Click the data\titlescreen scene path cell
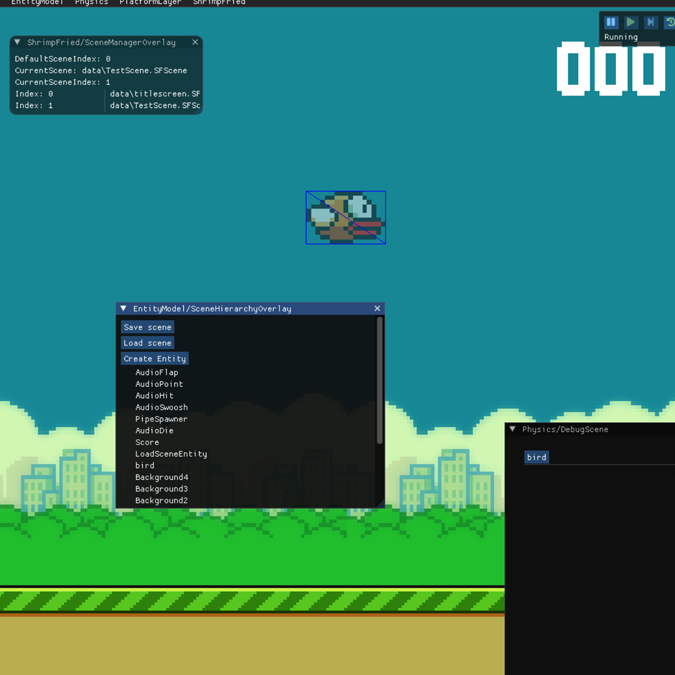The width and height of the screenshot is (675, 675). pos(155,93)
